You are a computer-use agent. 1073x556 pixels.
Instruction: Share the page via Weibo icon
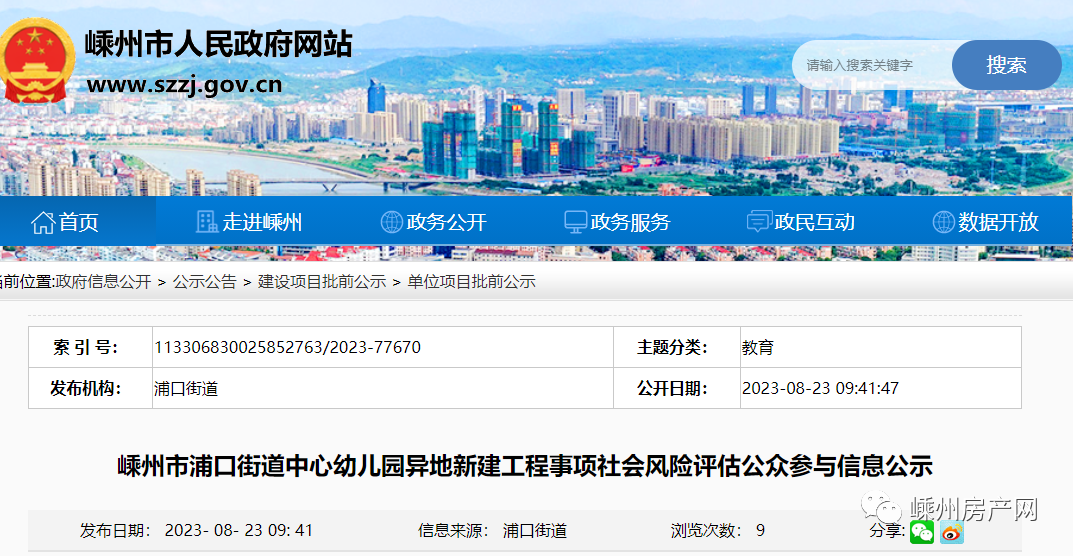[951, 532]
